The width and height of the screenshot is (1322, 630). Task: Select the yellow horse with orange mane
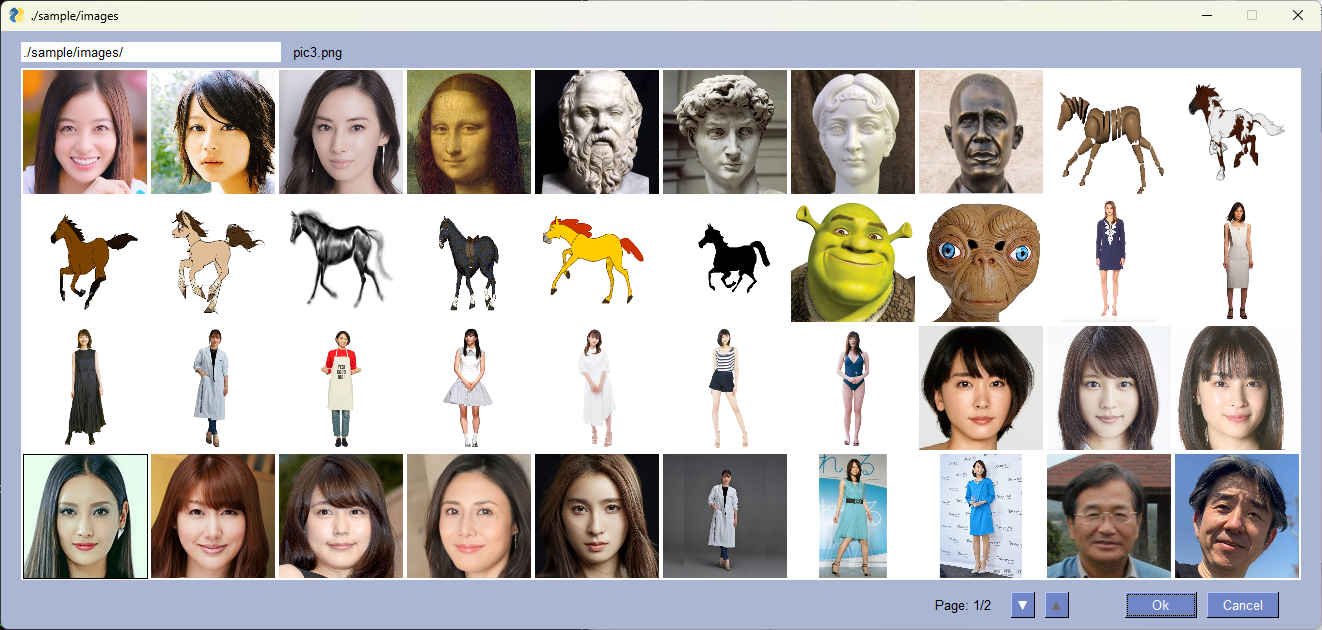596,258
